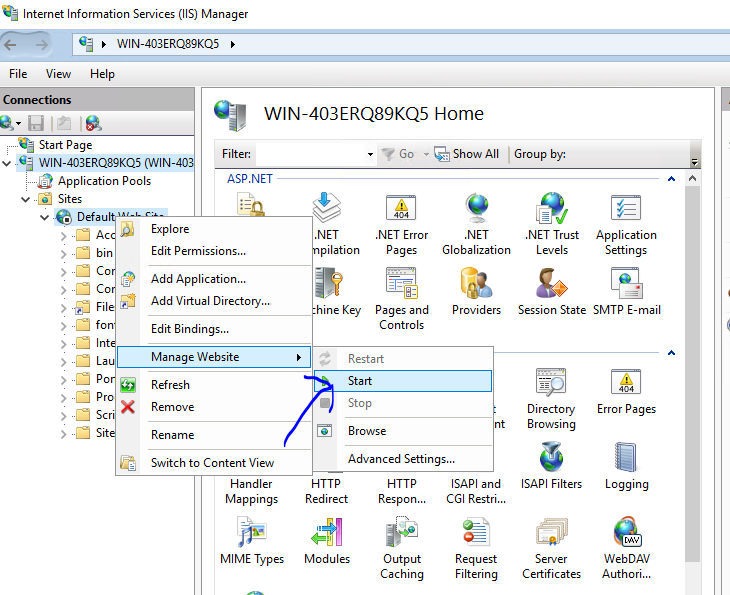The width and height of the screenshot is (730, 595).
Task: Expand the Scripts folder tree node
Action: pyautogui.click(x=64, y=416)
